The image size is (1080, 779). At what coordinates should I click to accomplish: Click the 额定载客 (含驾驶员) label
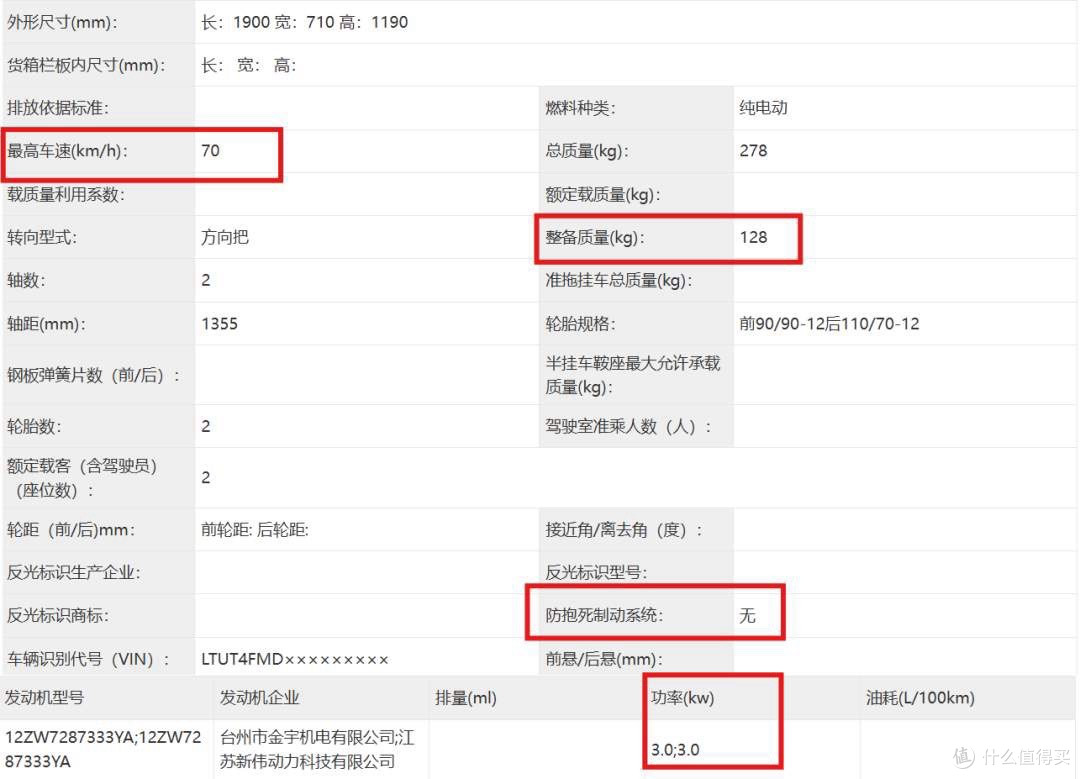click(83, 478)
